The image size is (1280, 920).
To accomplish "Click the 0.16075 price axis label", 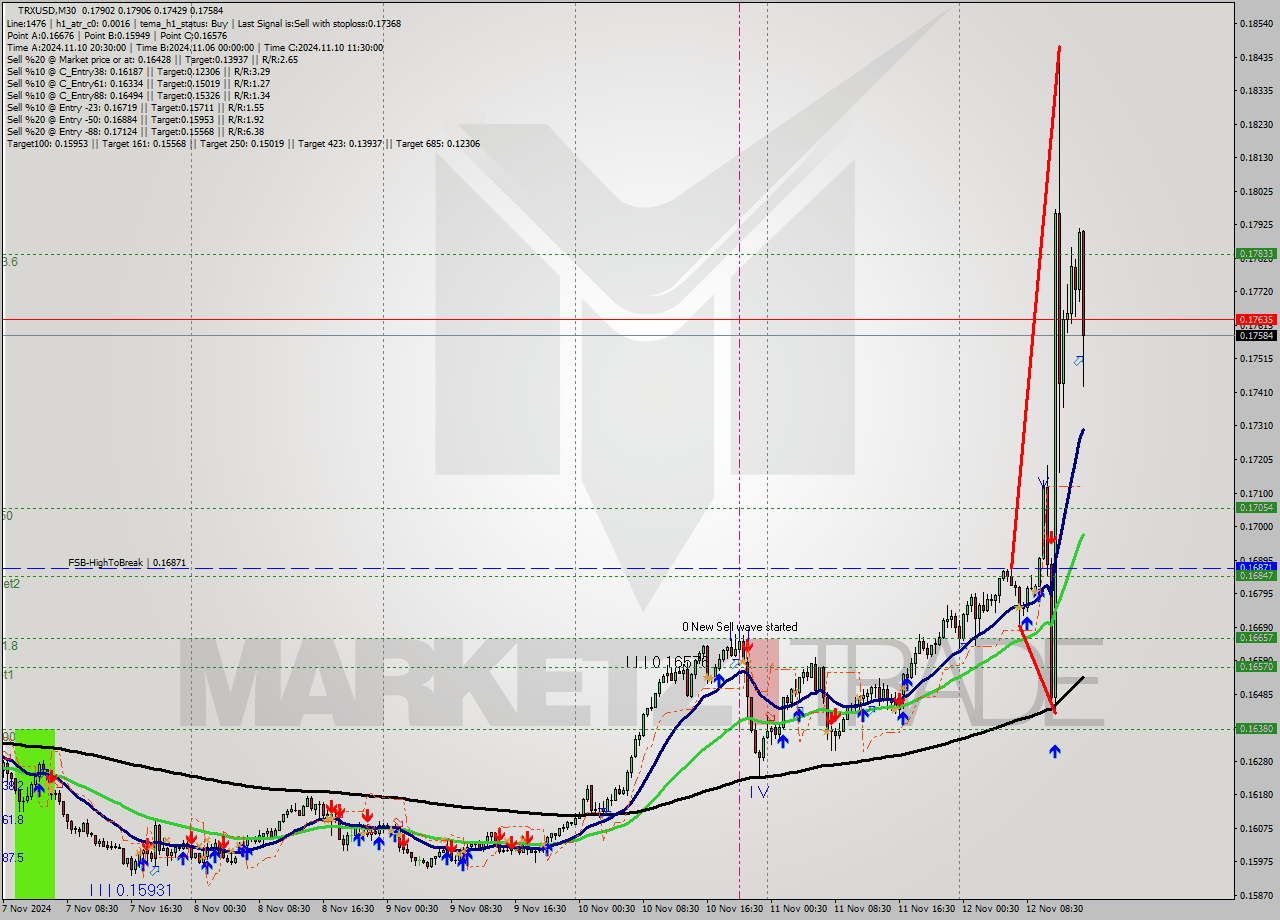I will [1257, 828].
